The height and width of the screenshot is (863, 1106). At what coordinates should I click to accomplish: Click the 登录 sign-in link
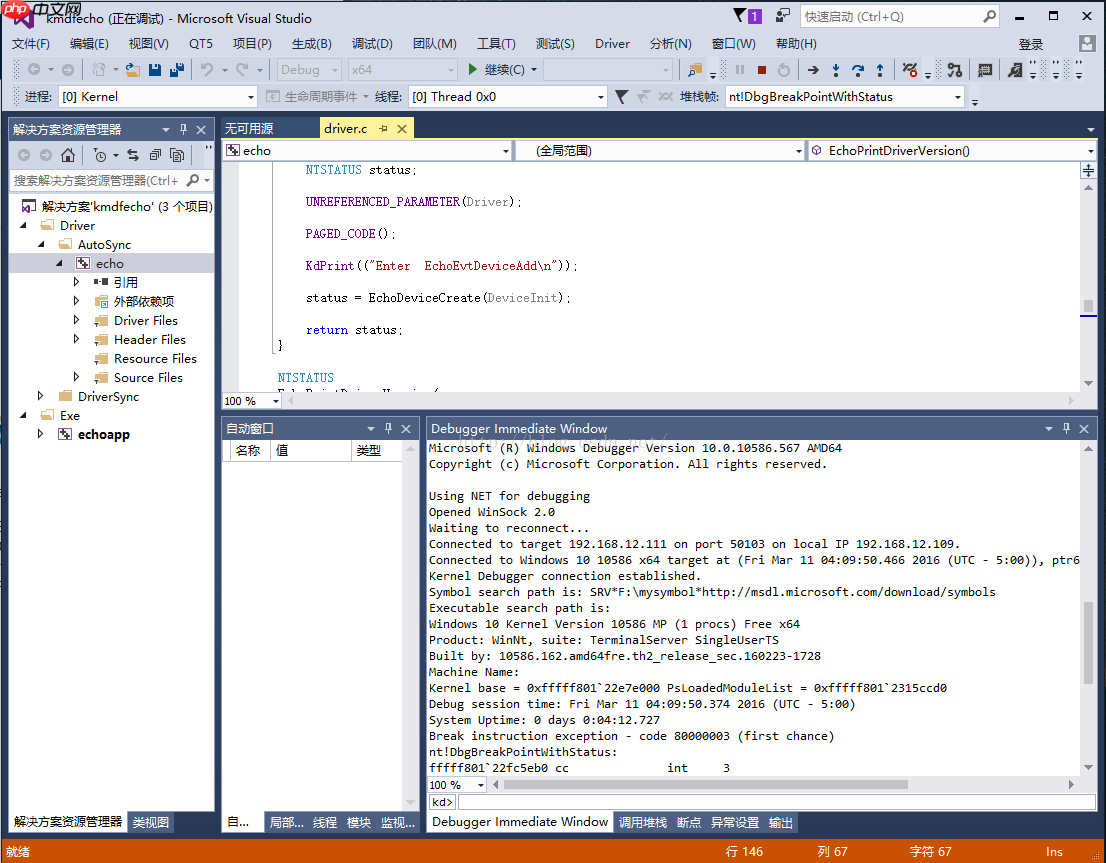pyautogui.click(x=1031, y=43)
